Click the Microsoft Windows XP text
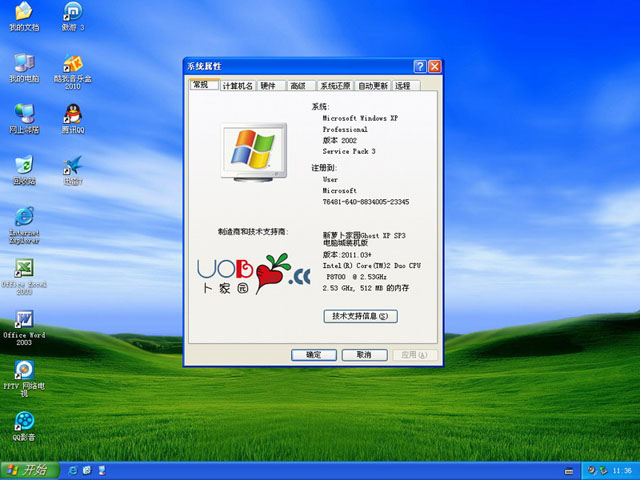 [360, 118]
